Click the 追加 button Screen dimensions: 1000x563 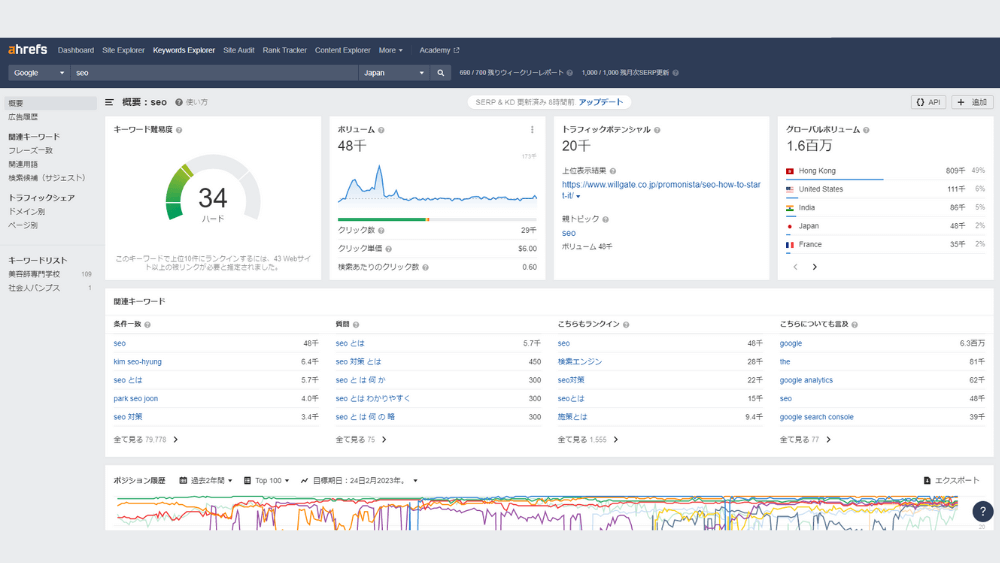click(972, 102)
